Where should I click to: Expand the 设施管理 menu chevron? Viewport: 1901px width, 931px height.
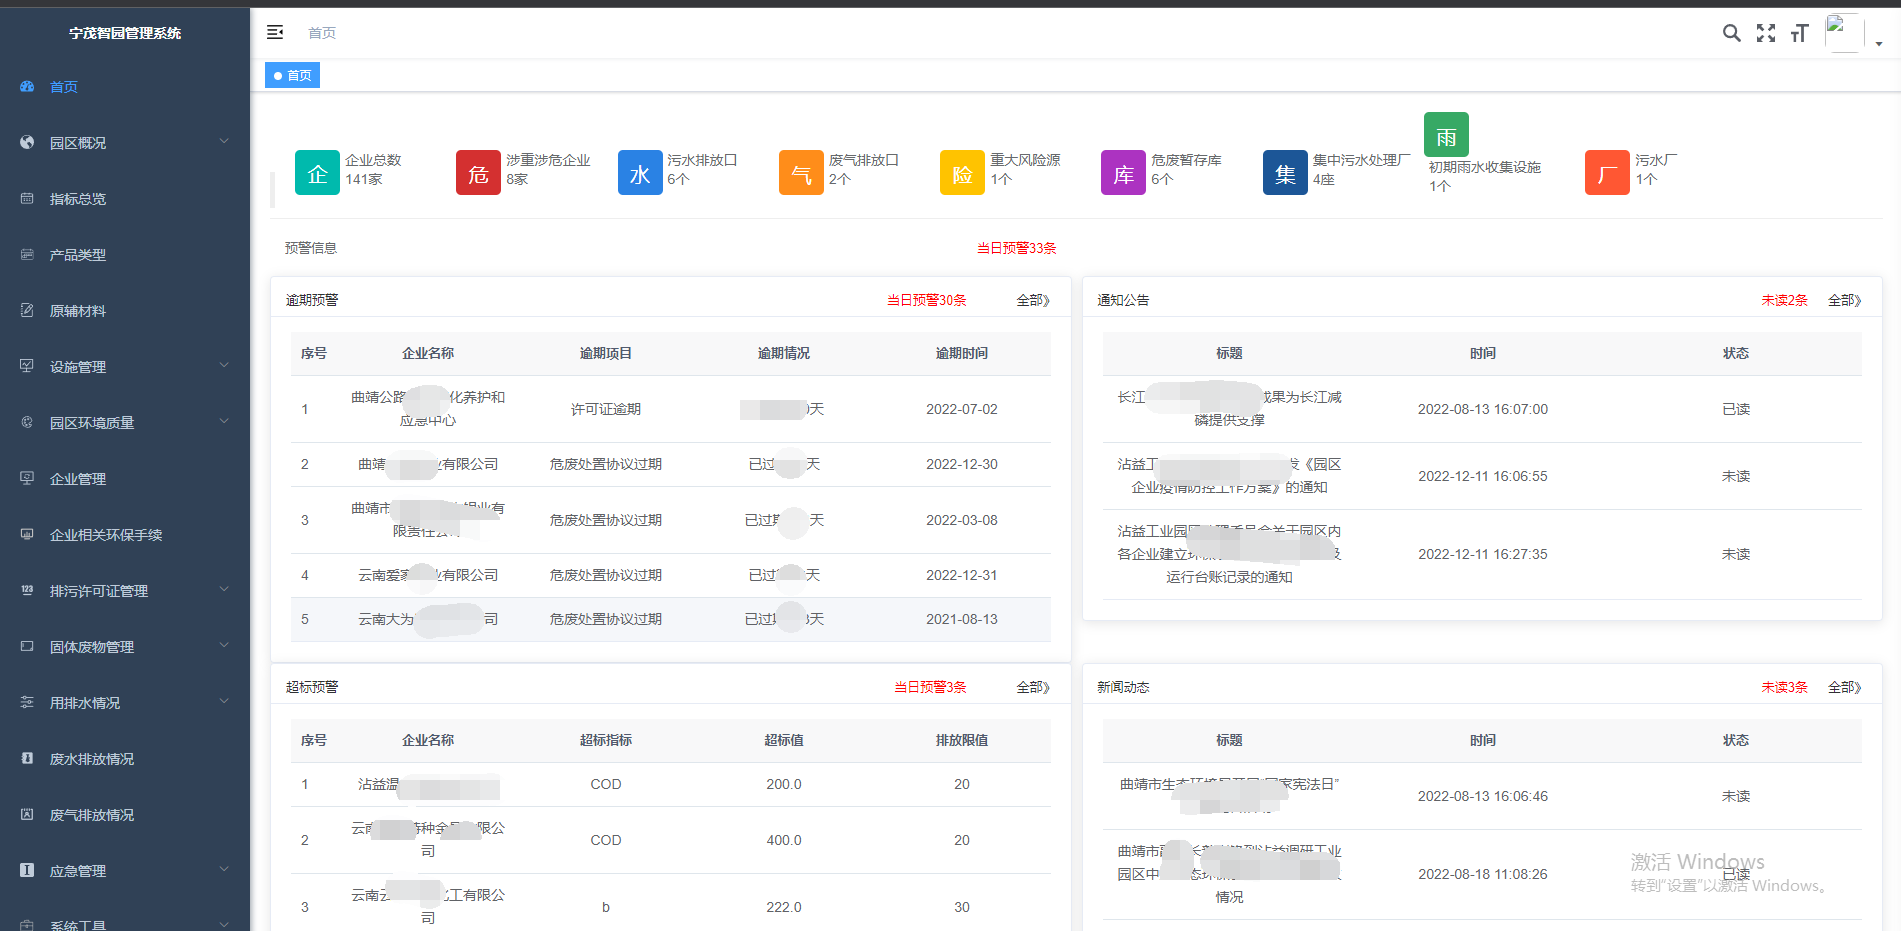(x=224, y=366)
